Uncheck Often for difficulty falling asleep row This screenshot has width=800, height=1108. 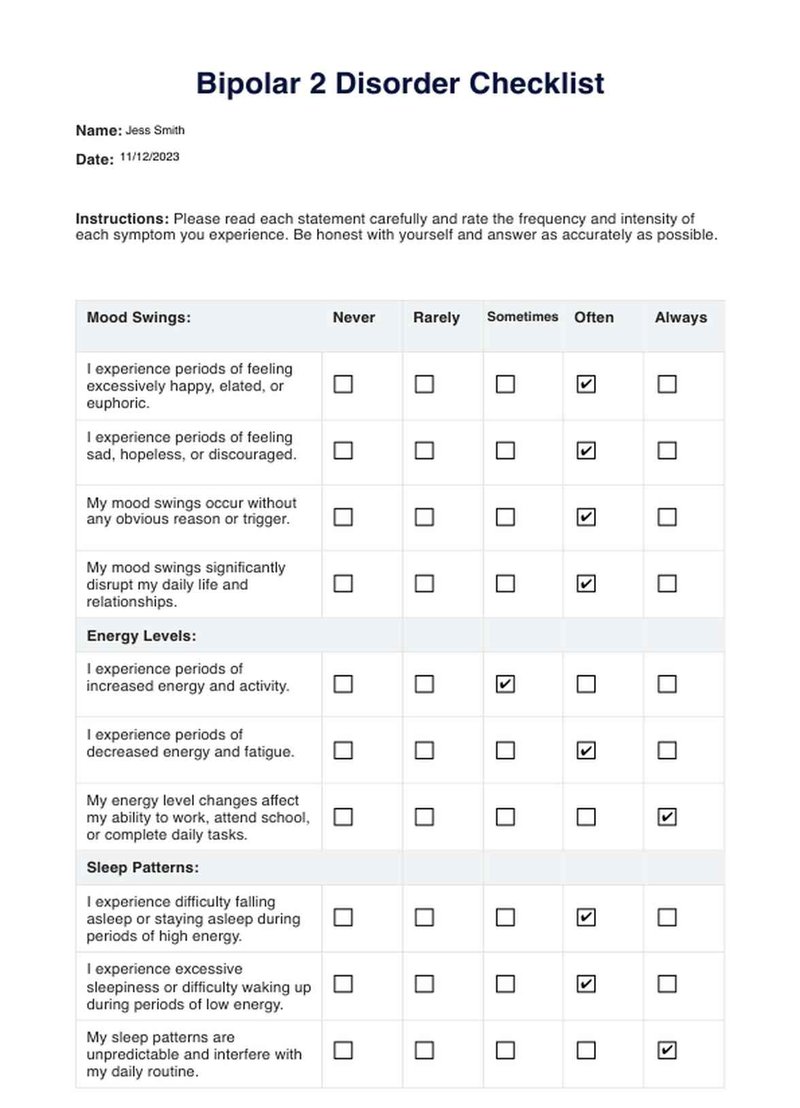coord(586,917)
